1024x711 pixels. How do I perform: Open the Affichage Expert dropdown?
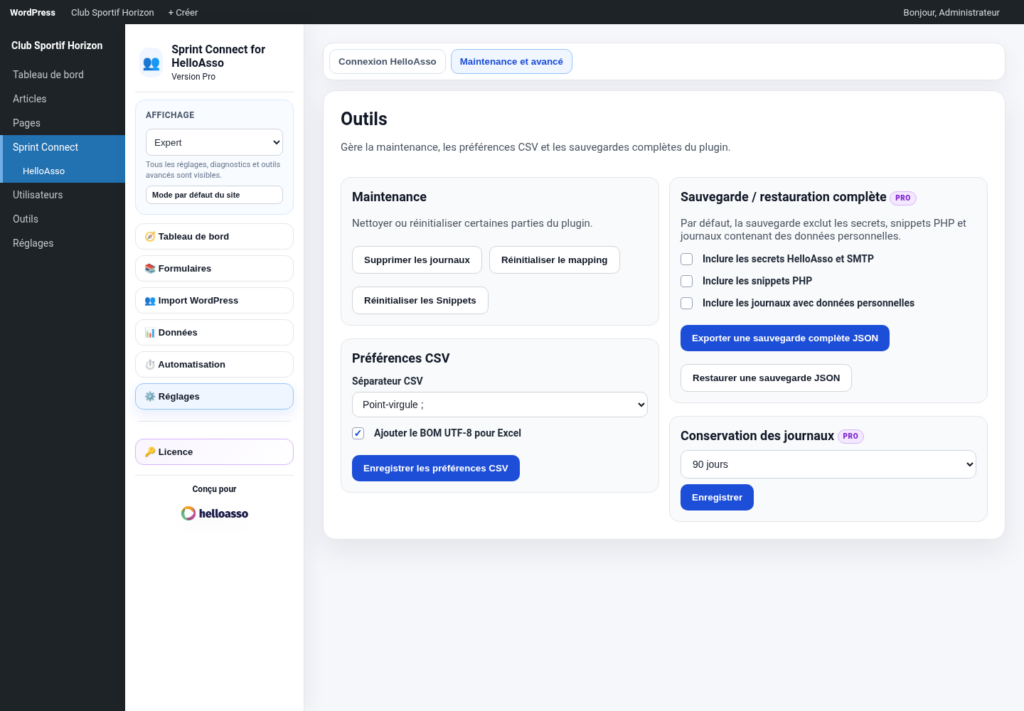pyautogui.click(x=214, y=142)
